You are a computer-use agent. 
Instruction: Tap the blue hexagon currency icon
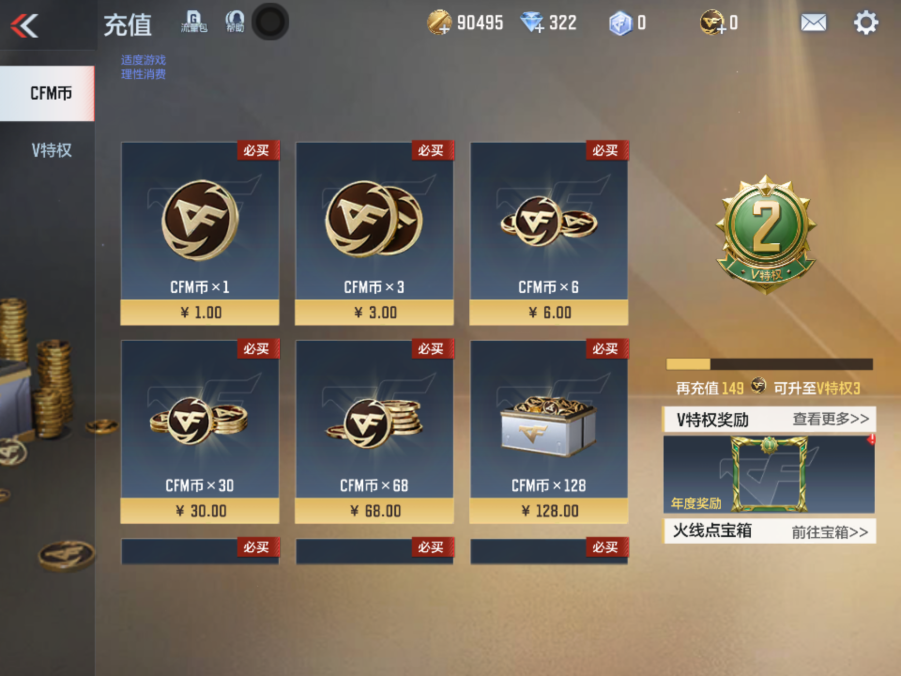(x=620, y=24)
